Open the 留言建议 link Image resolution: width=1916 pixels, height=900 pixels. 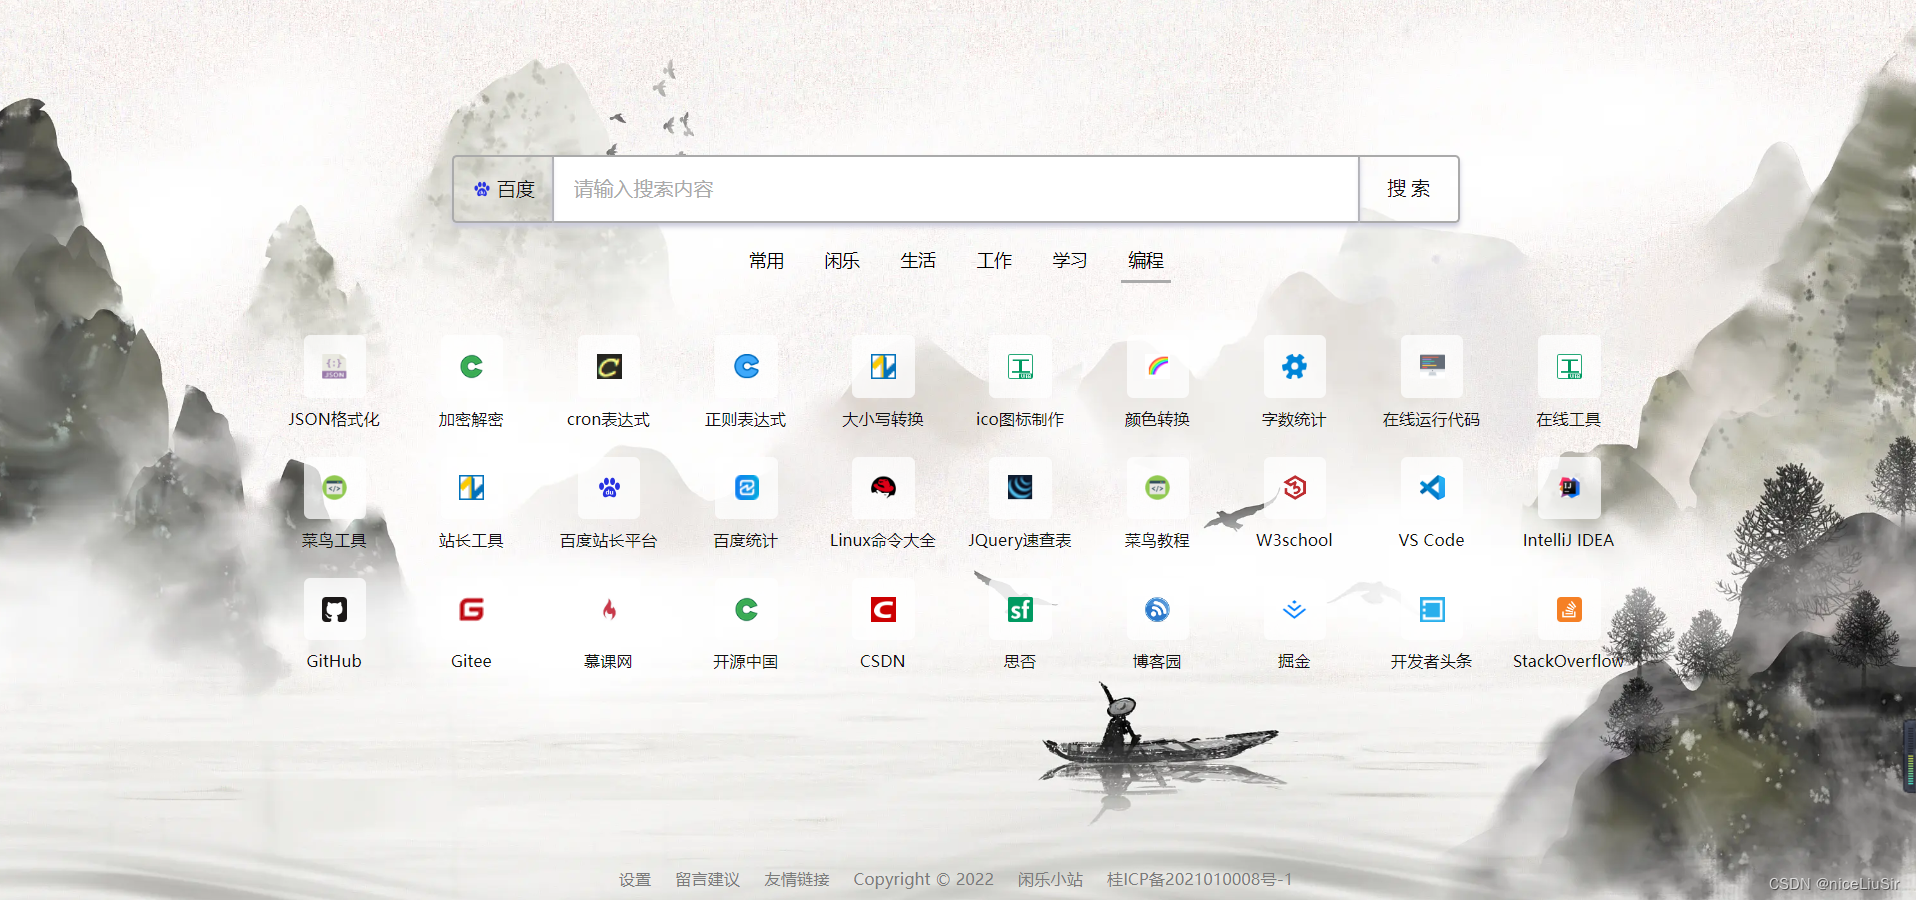[x=707, y=879]
